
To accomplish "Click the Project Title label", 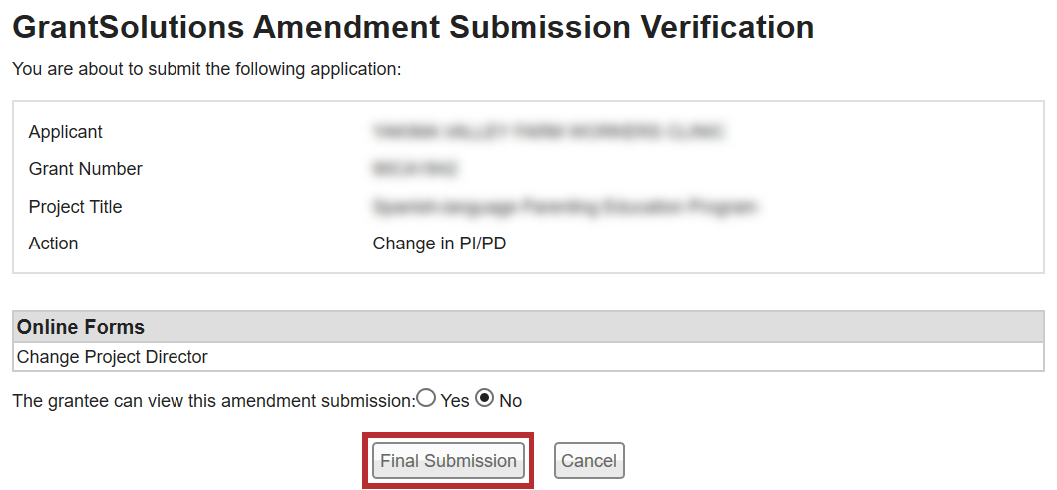I will (76, 207).
